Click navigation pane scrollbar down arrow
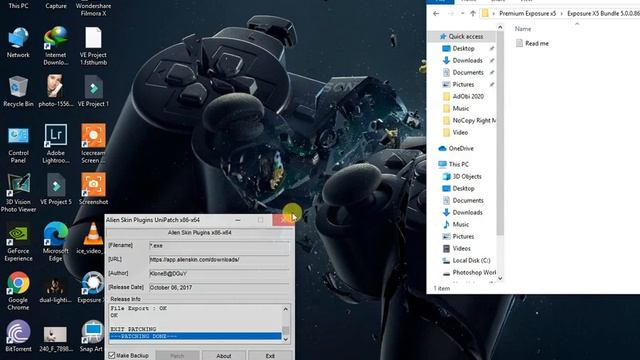Image resolution: width=640 pixels, height=360 pixels. [x=500, y=278]
